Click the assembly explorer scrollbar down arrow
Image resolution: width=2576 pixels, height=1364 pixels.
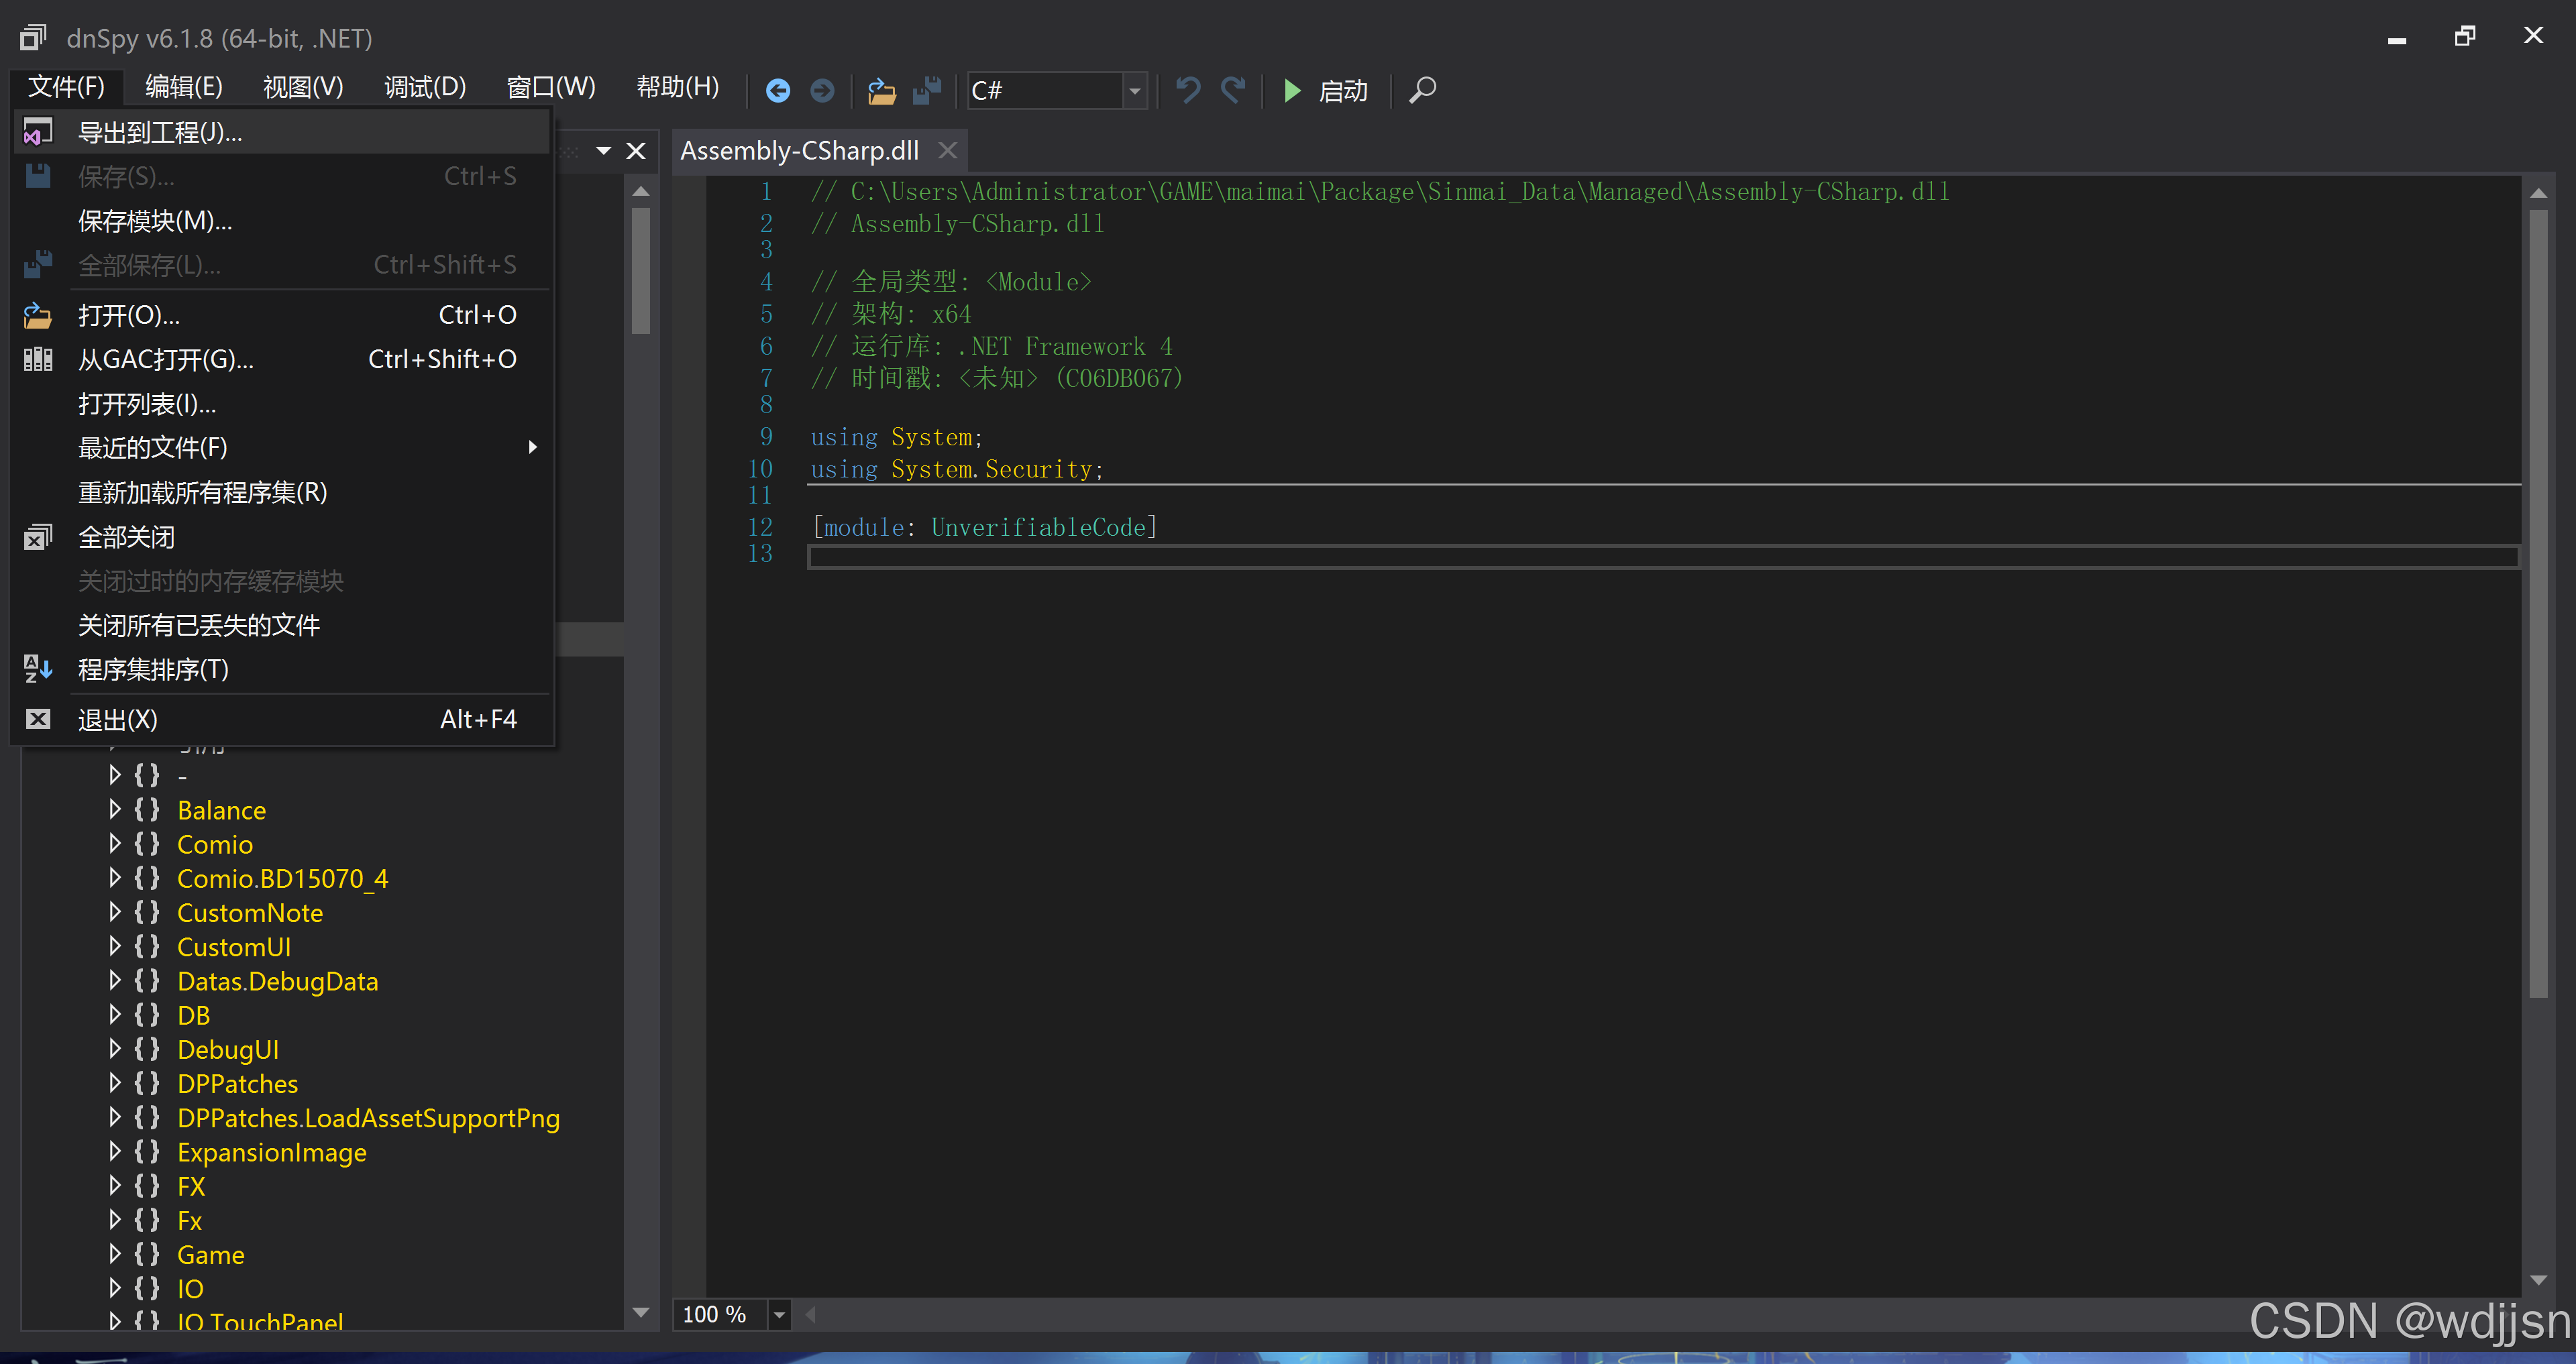[641, 1312]
